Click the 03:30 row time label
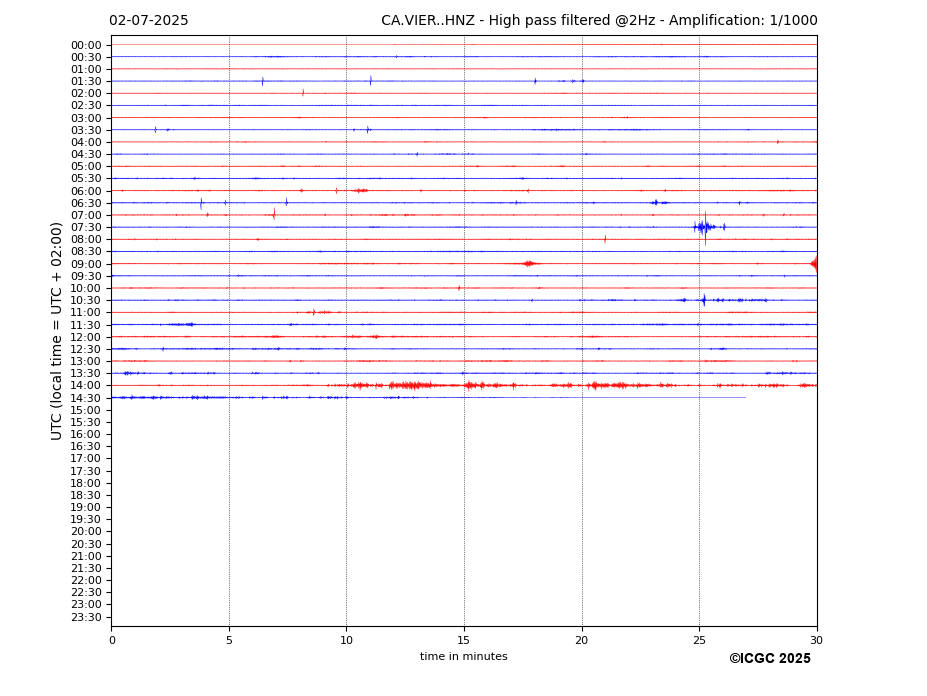 click(86, 130)
